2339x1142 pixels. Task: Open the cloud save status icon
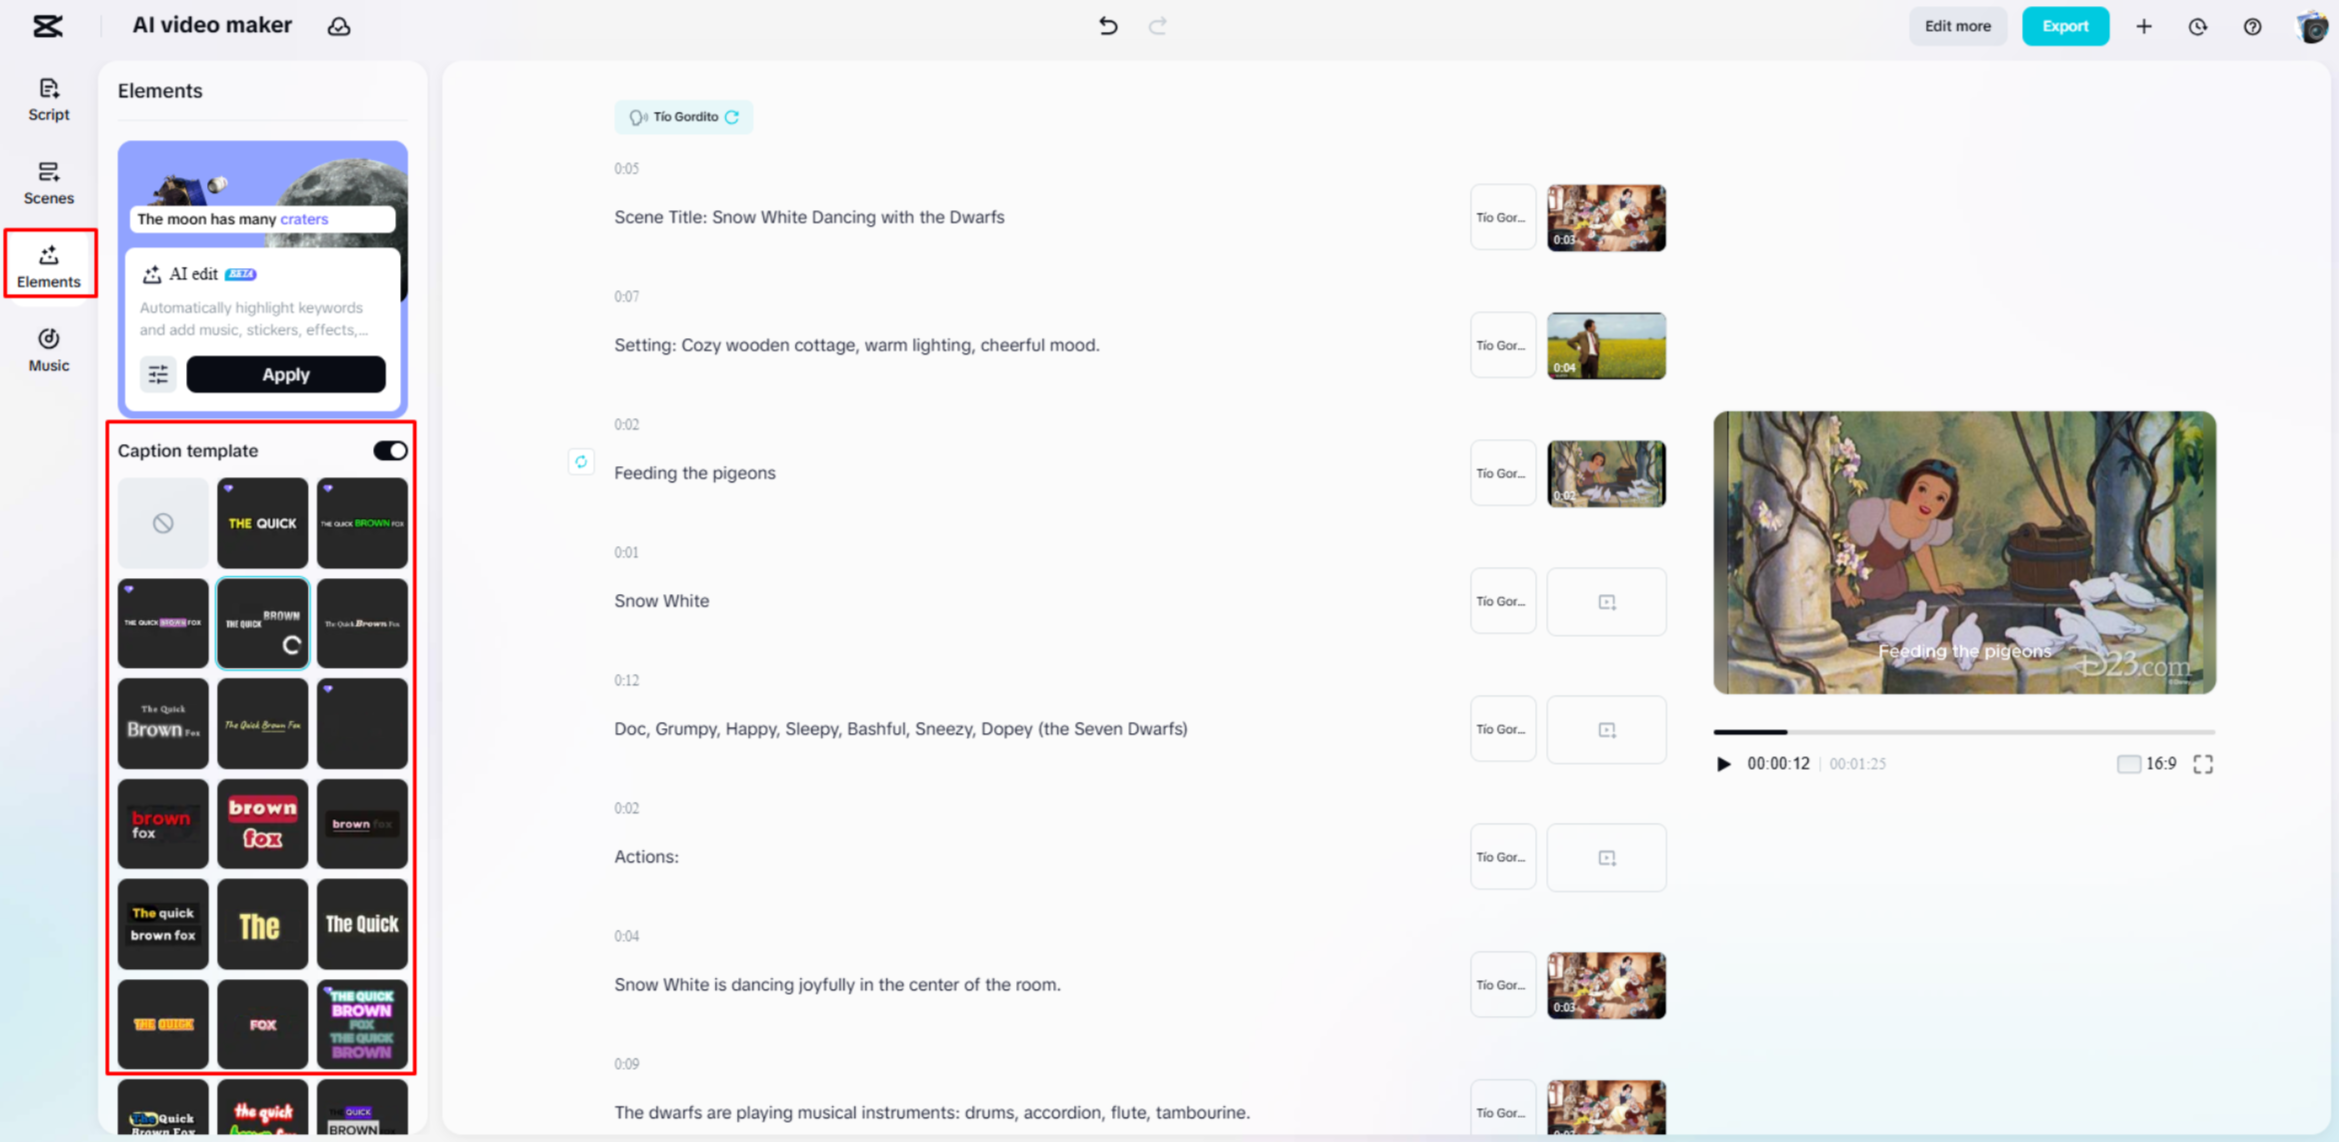[x=339, y=27]
